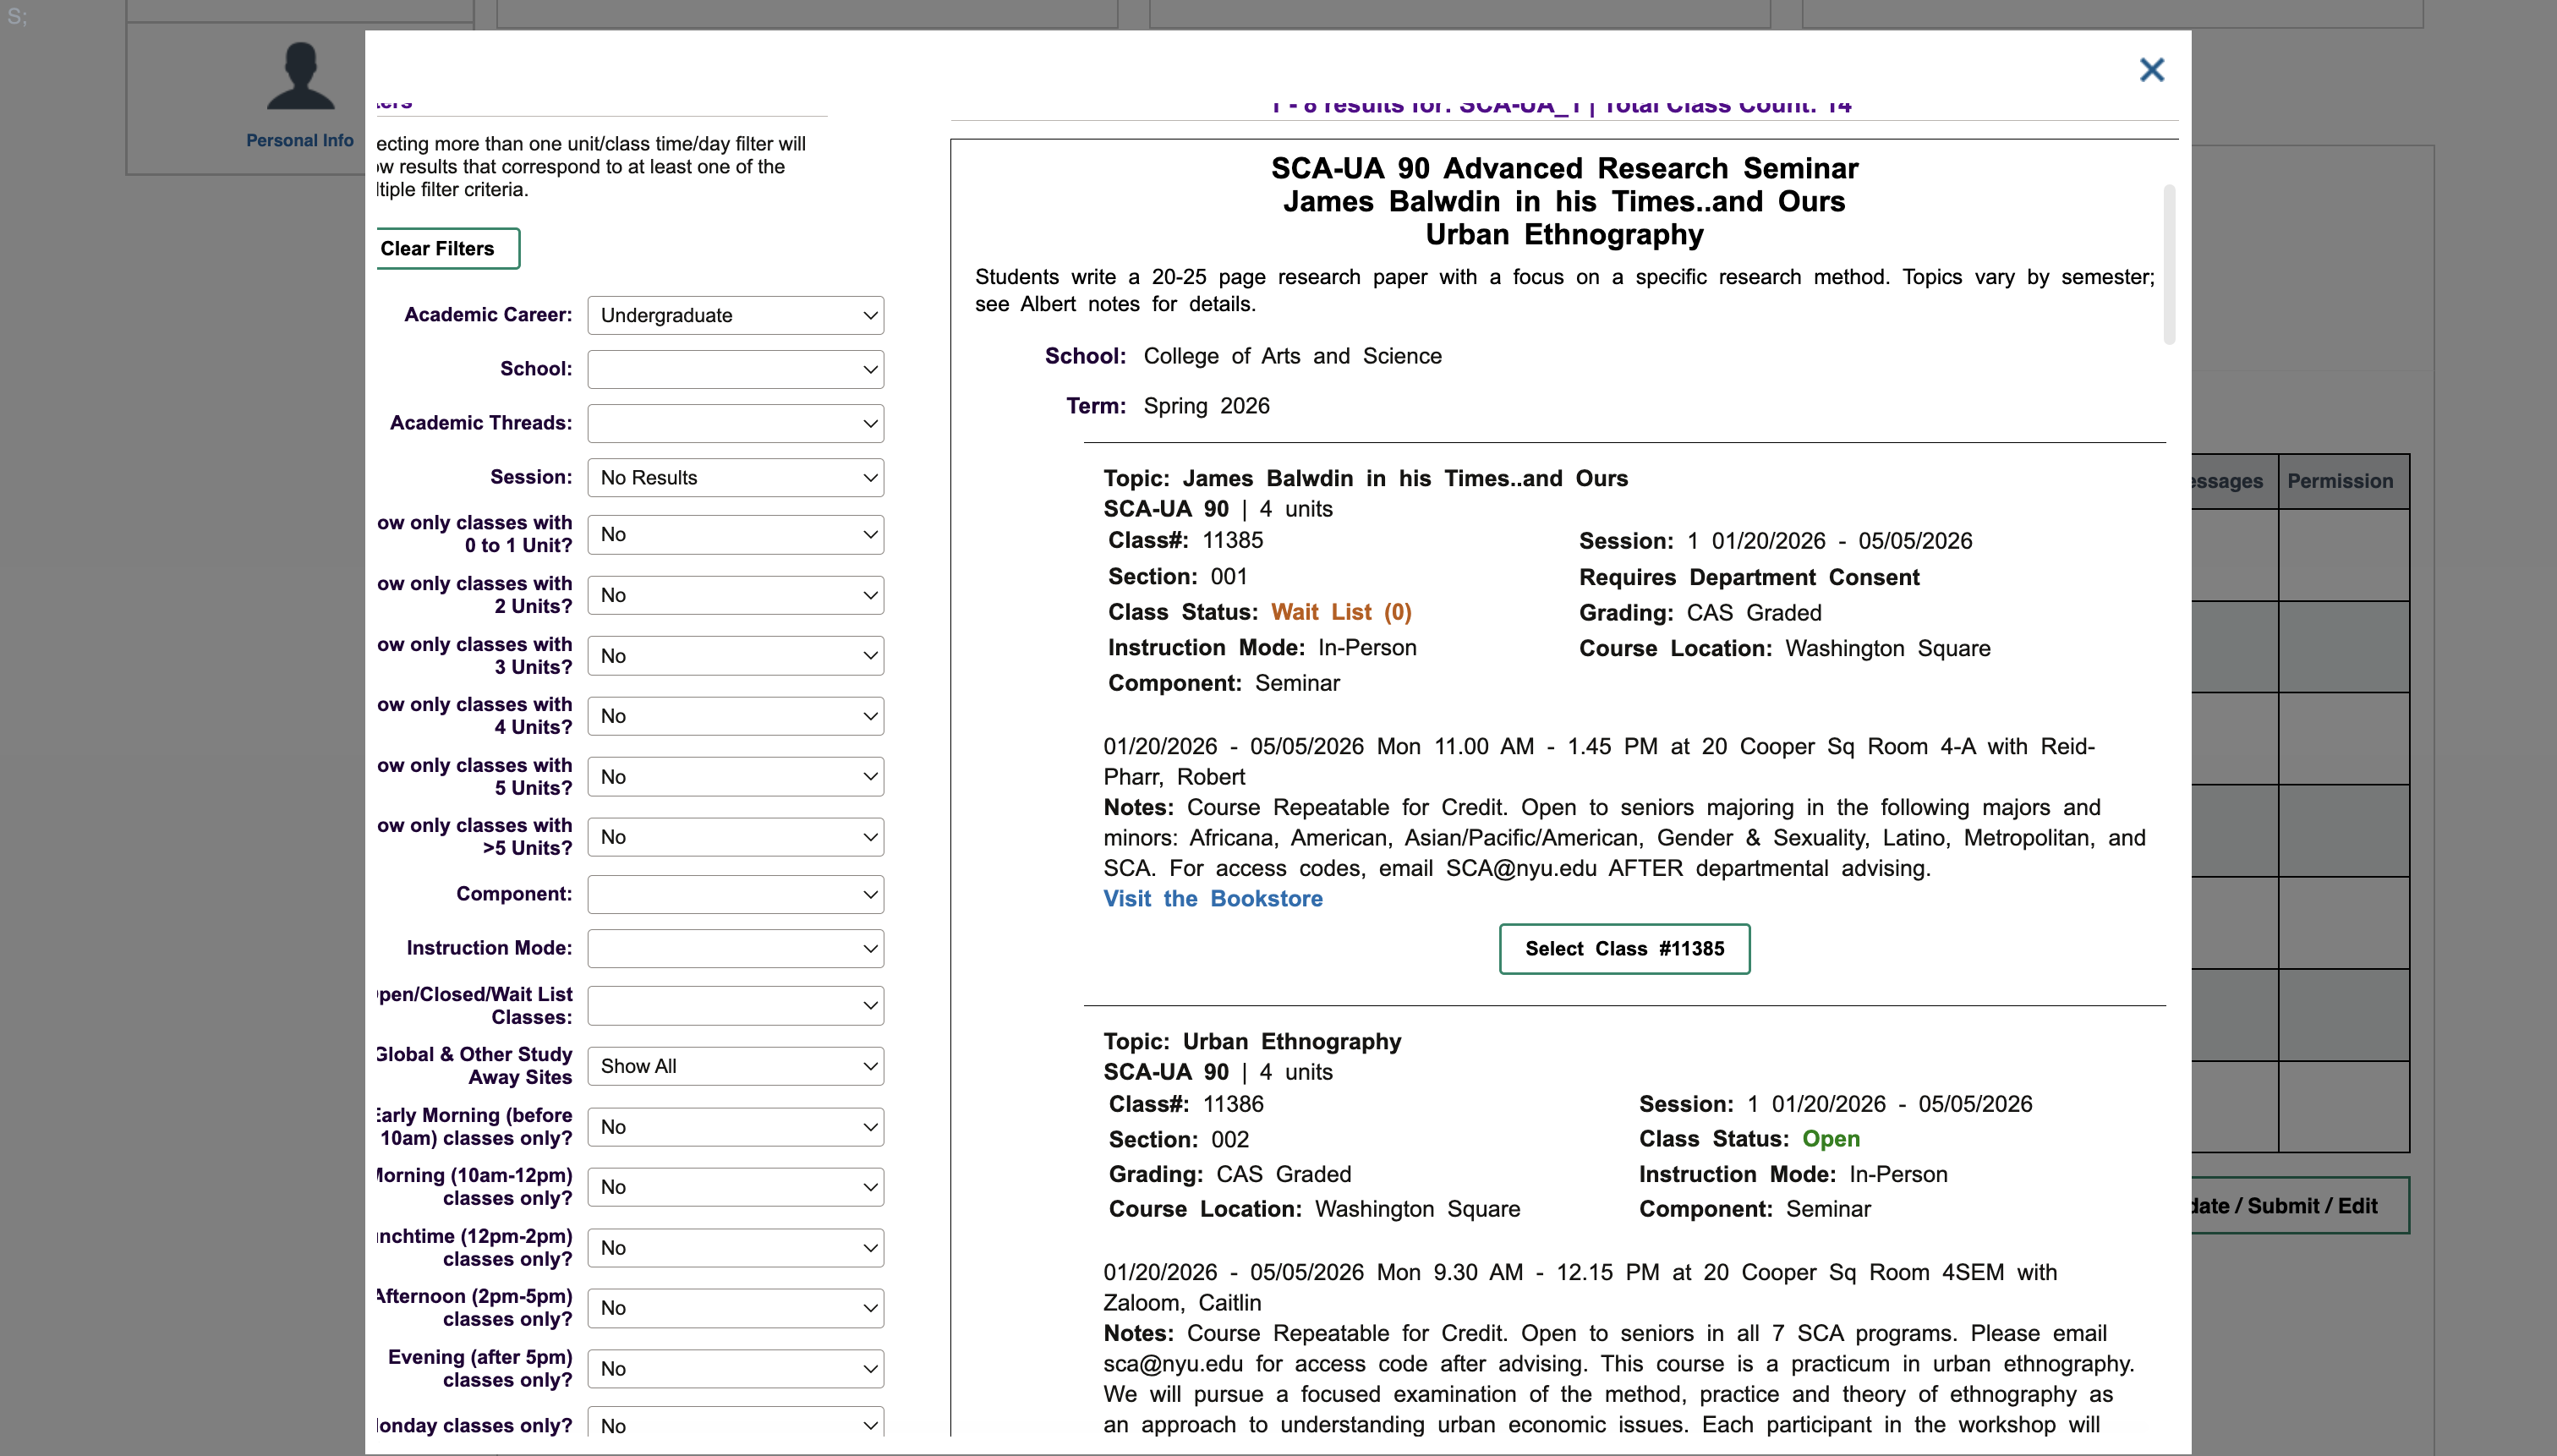2557x1456 pixels.
Task: Open the Component dropdown
Action: (733, 894)
